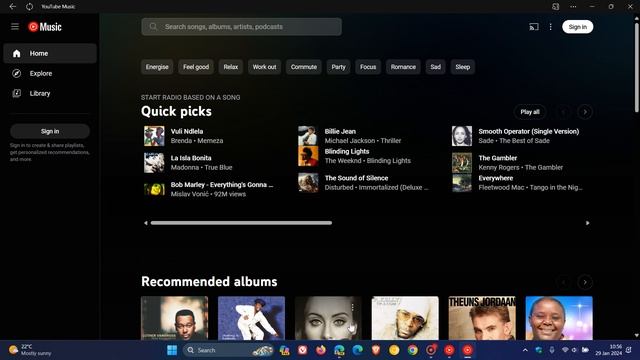Select the Feel good mood chip
Viewport: 640px width, 360px height.
(x=196, y=67)
